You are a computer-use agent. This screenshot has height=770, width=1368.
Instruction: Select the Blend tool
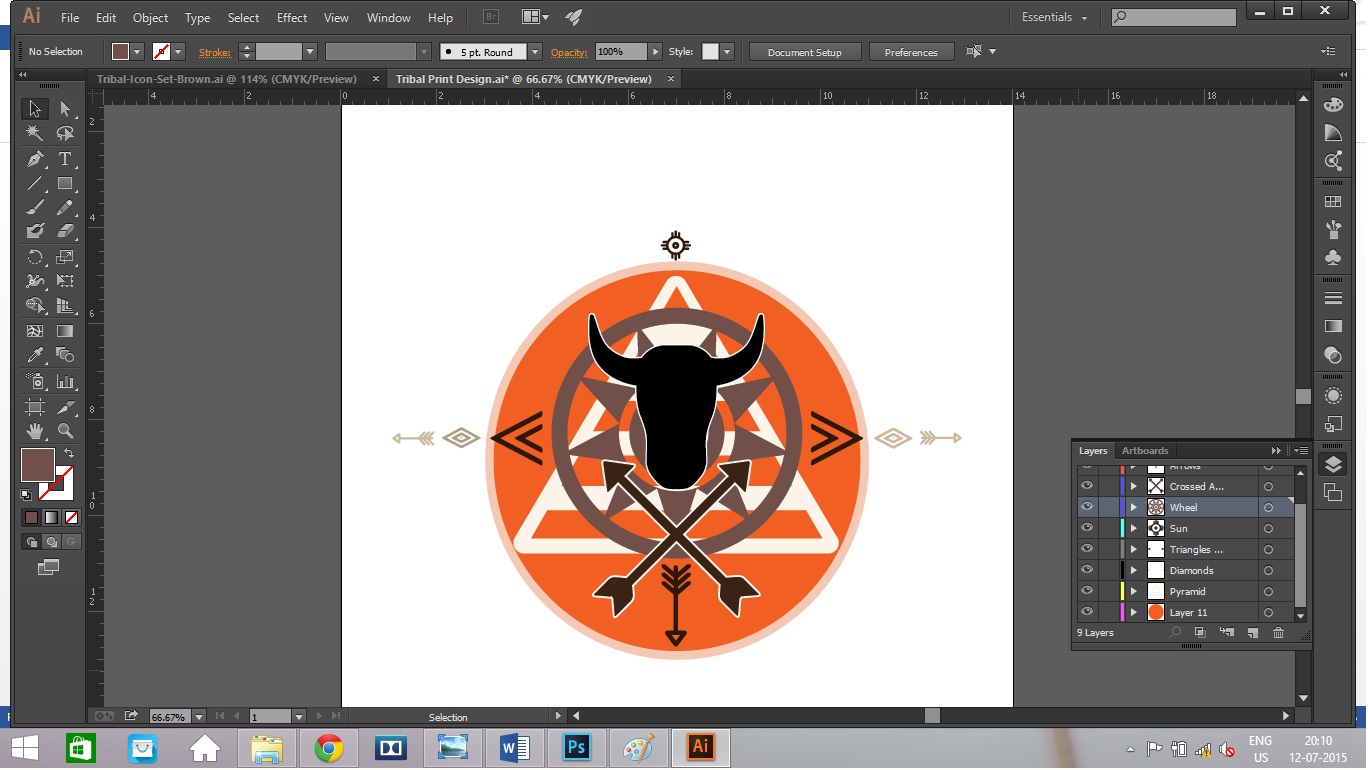point(65,355)
